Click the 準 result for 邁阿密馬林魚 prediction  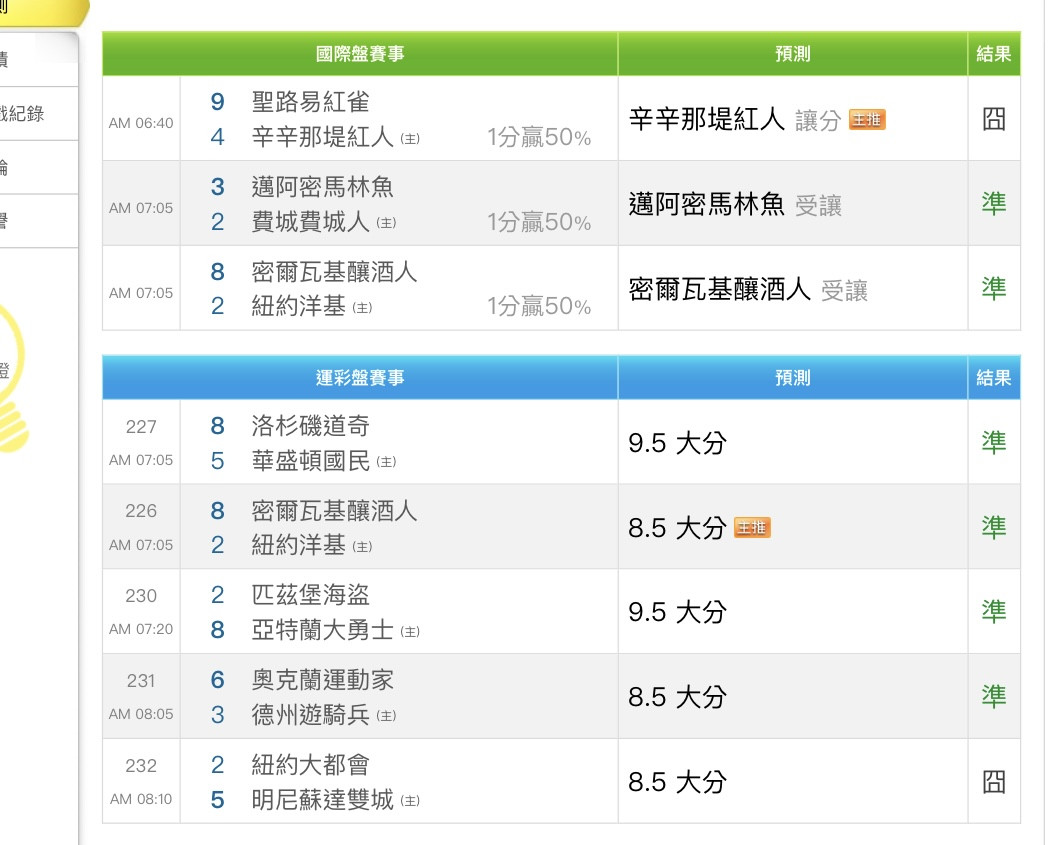click(994, 204)
